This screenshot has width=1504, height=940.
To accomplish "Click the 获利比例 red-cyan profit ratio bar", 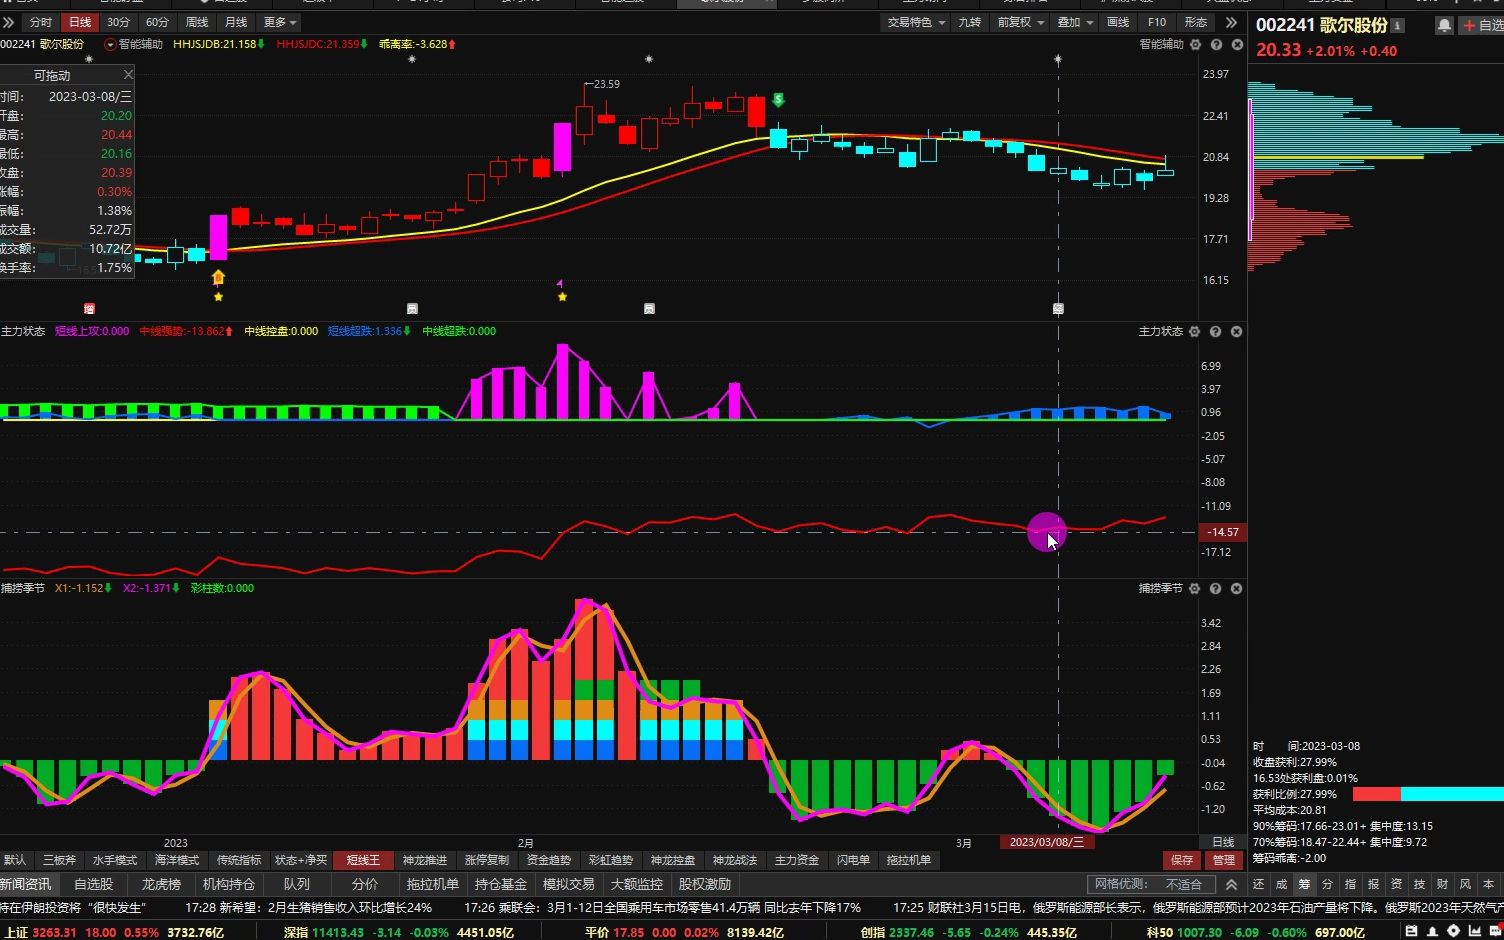I will point(1428,794).
